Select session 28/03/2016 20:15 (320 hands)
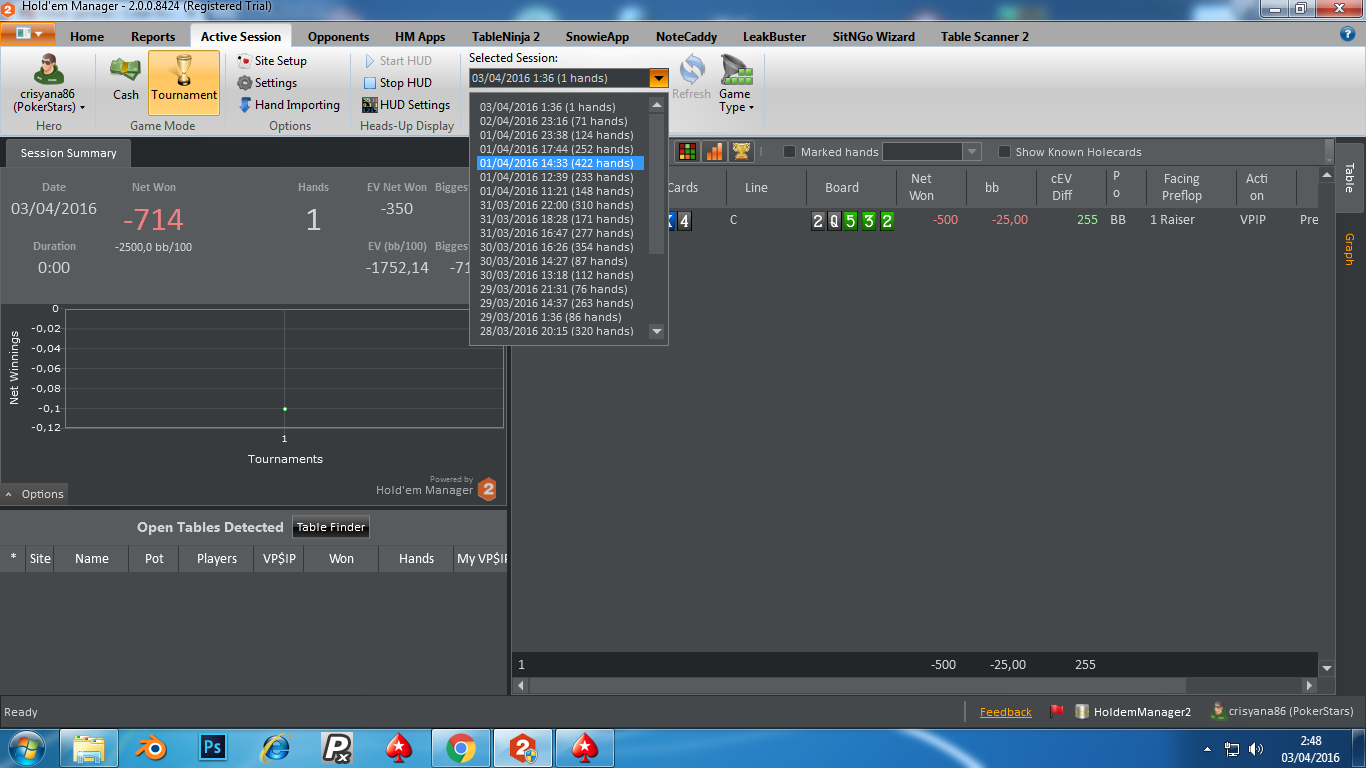 click(x=560, y=331)
